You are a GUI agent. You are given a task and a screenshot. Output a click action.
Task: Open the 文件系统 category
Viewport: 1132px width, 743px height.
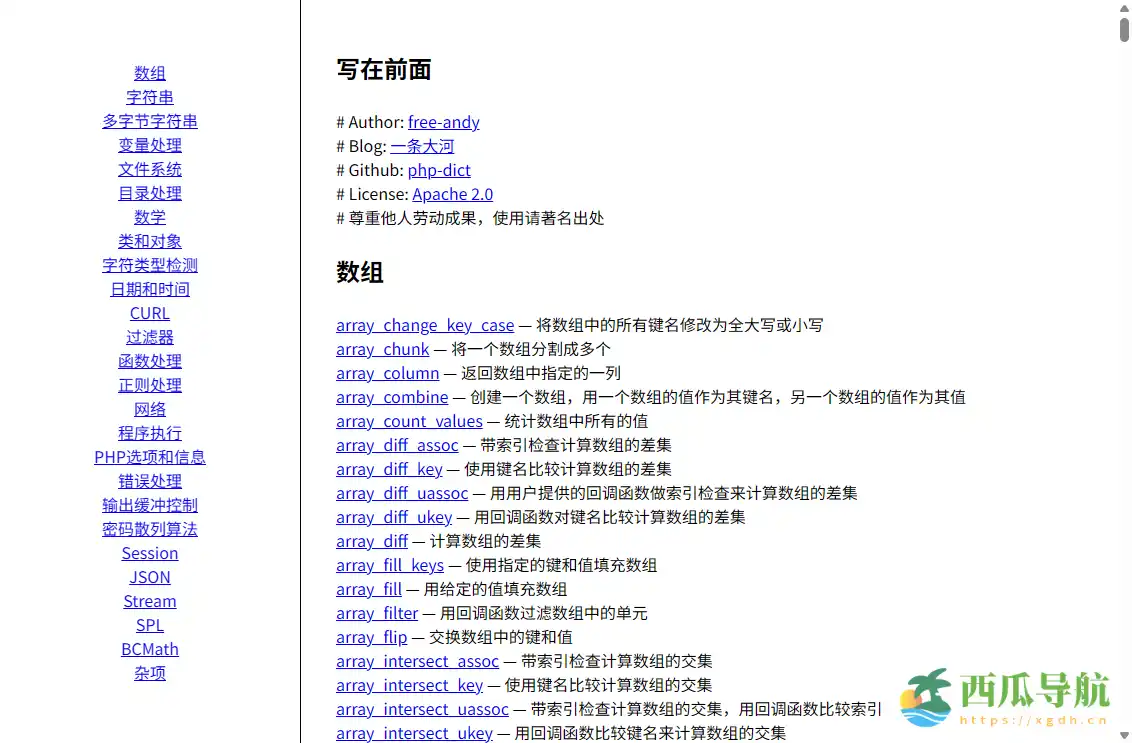tap(149, 169)
